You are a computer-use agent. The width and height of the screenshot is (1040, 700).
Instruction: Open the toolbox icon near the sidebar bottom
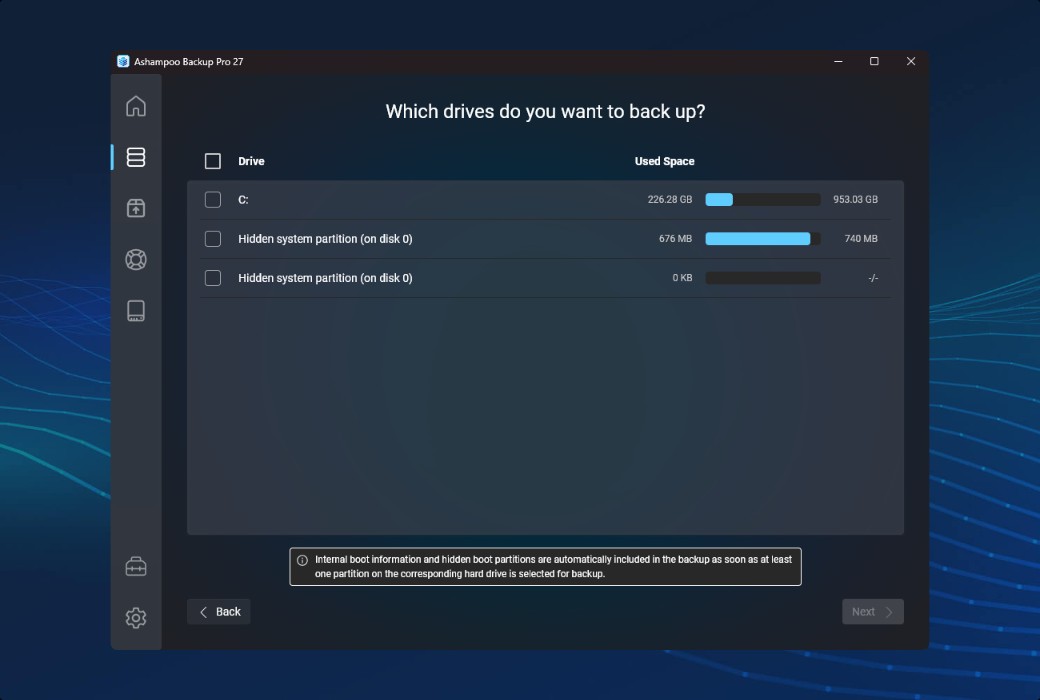pyautogui.click(x=136, y=564)
